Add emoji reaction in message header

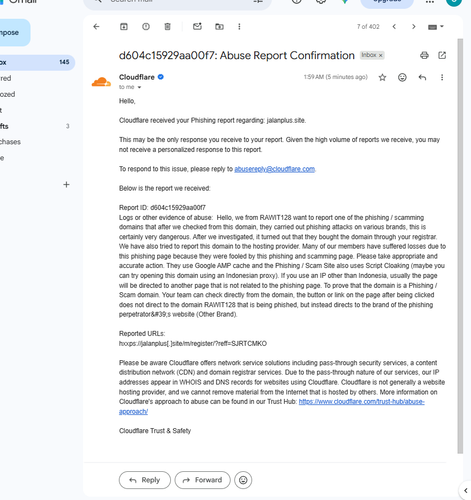click(402, 77)
